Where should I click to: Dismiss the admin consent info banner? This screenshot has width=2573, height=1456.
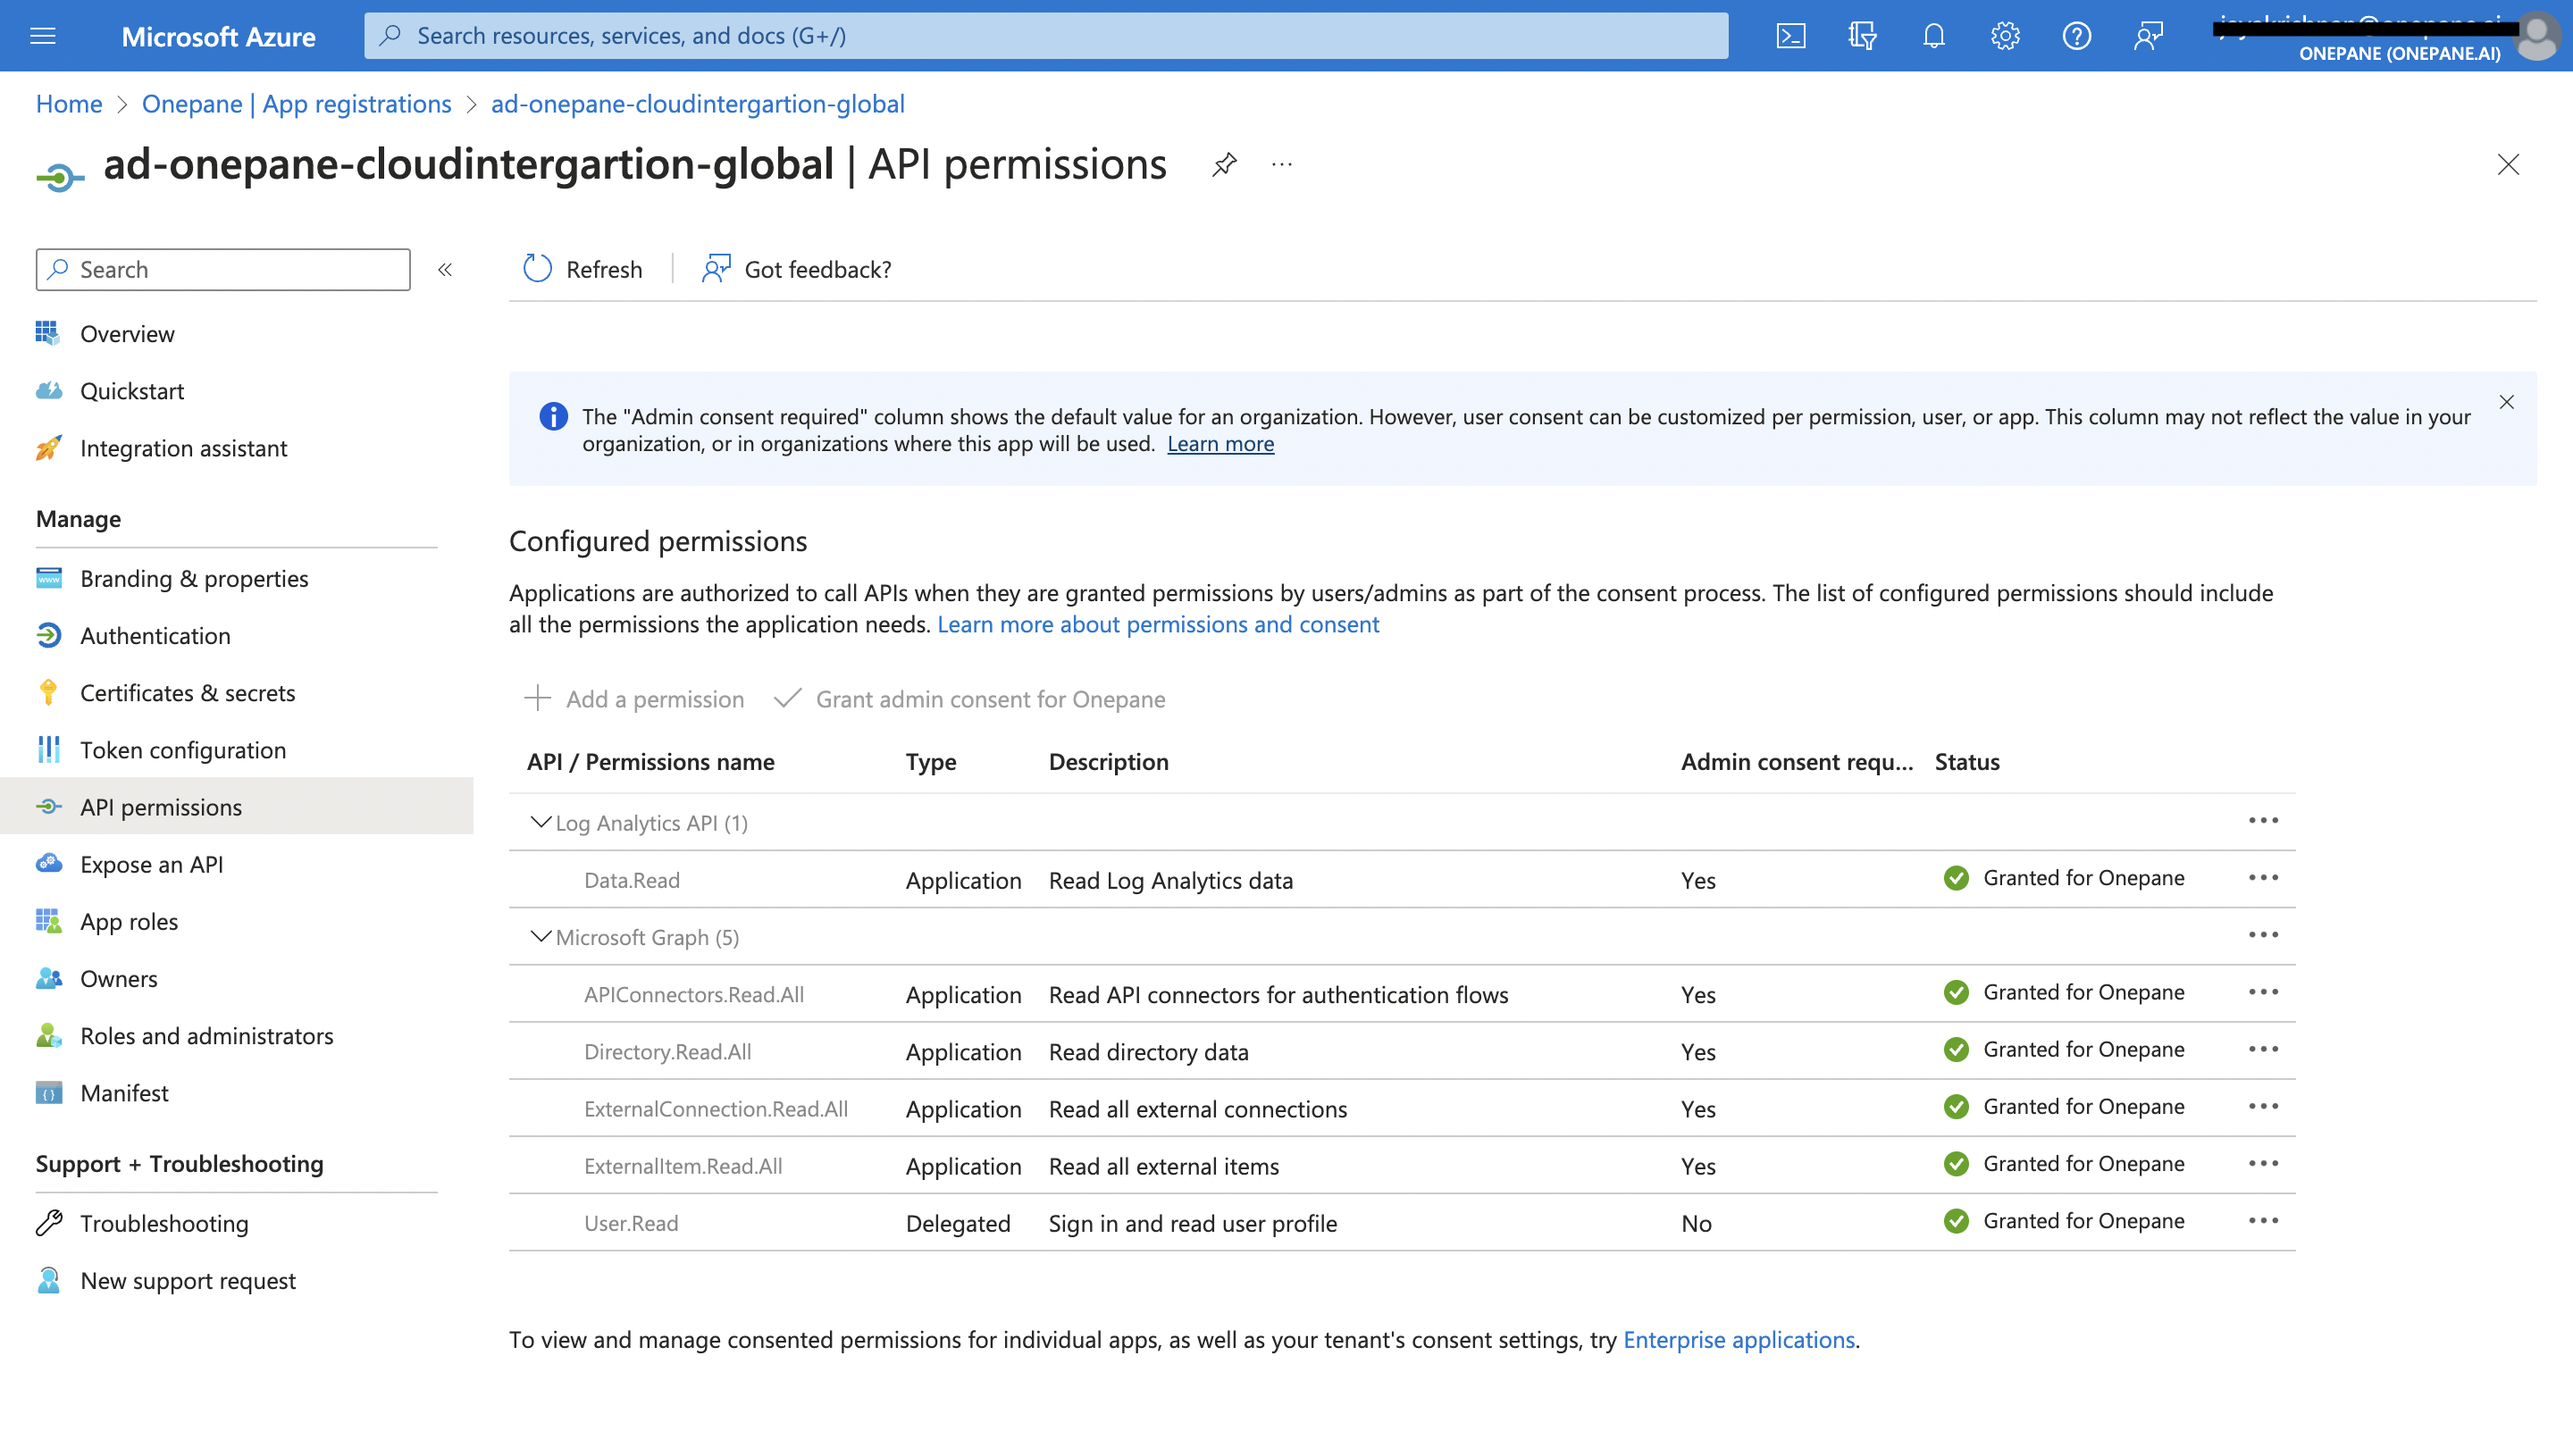(x=2506, y=402)
